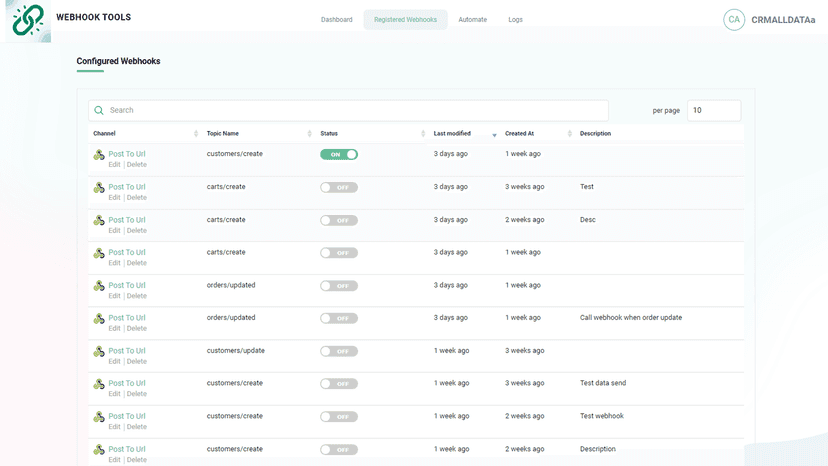Image resolution: width=828 pixels, height=466 pixels.
Task: Enable the 'Test data send' webhook toggle
Action: pyautogui.click(x=339, y=384)
